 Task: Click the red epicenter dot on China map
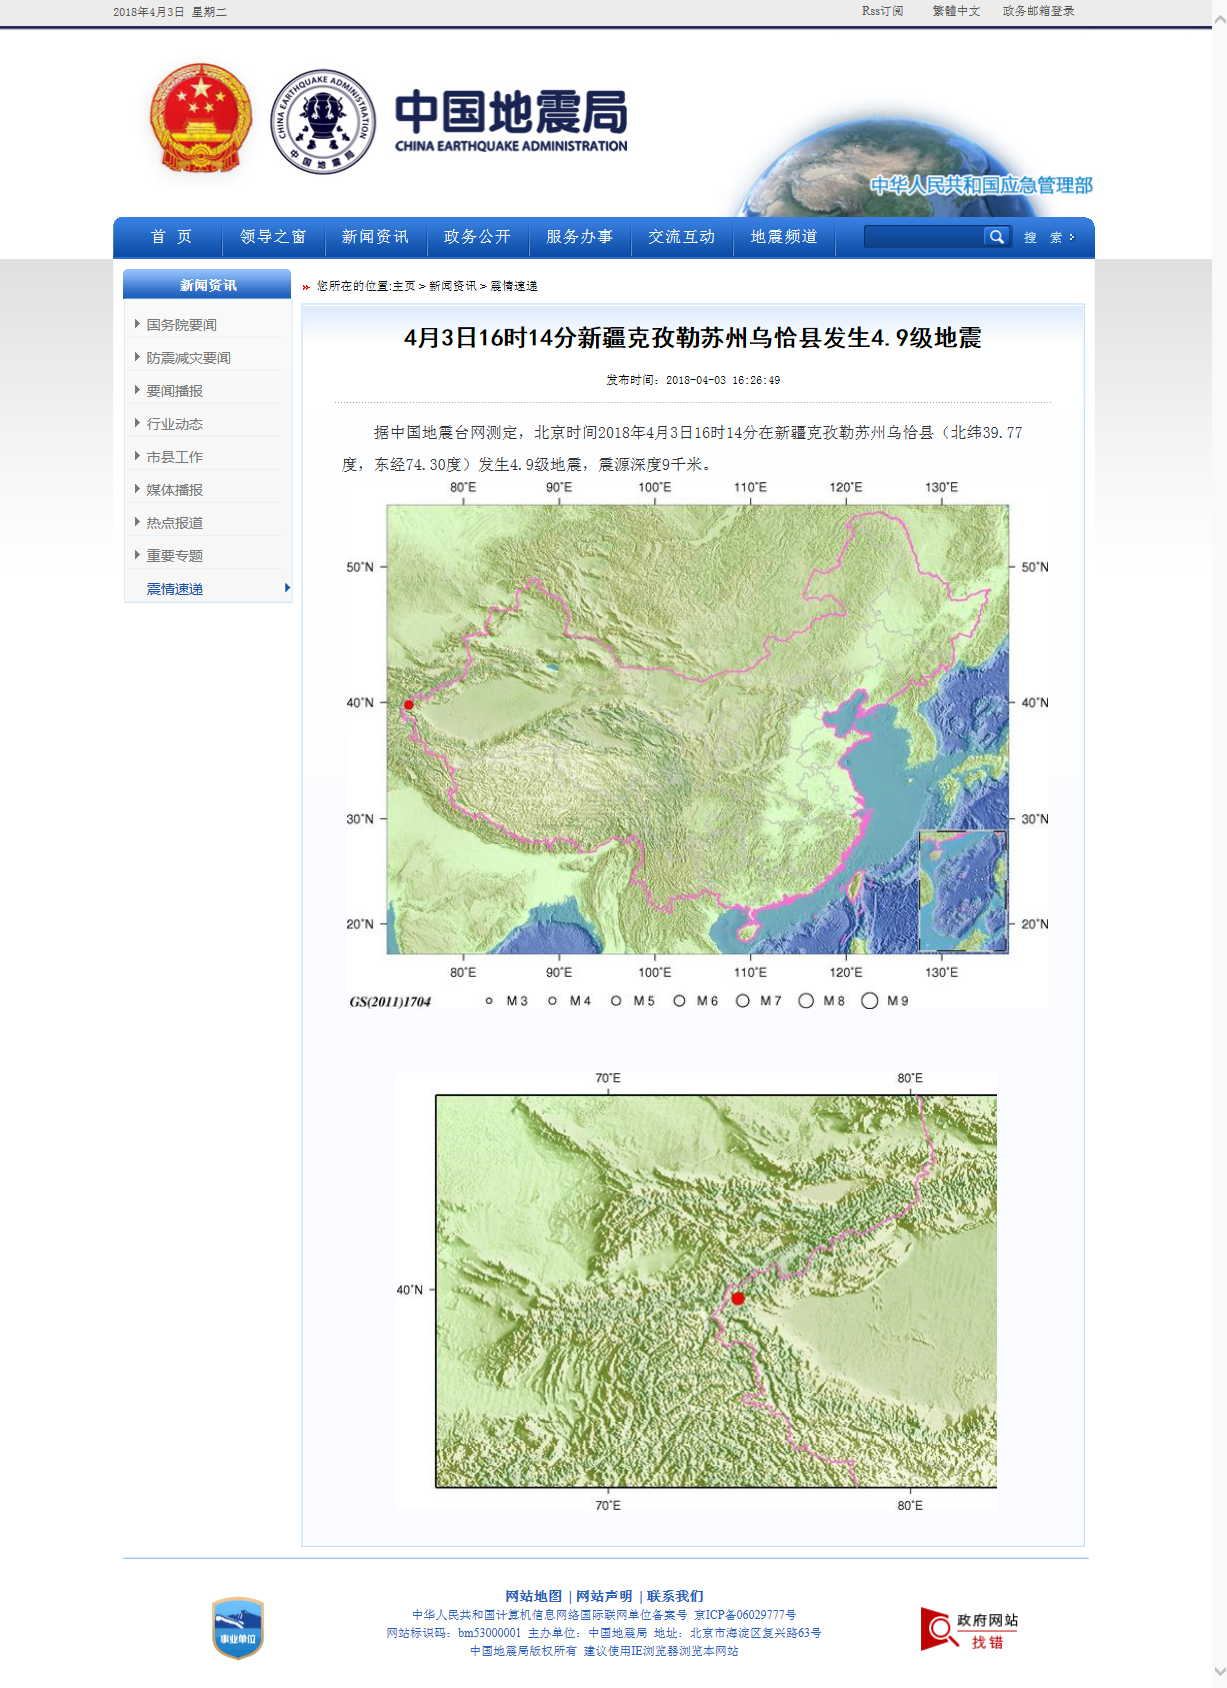pos(408,705)
